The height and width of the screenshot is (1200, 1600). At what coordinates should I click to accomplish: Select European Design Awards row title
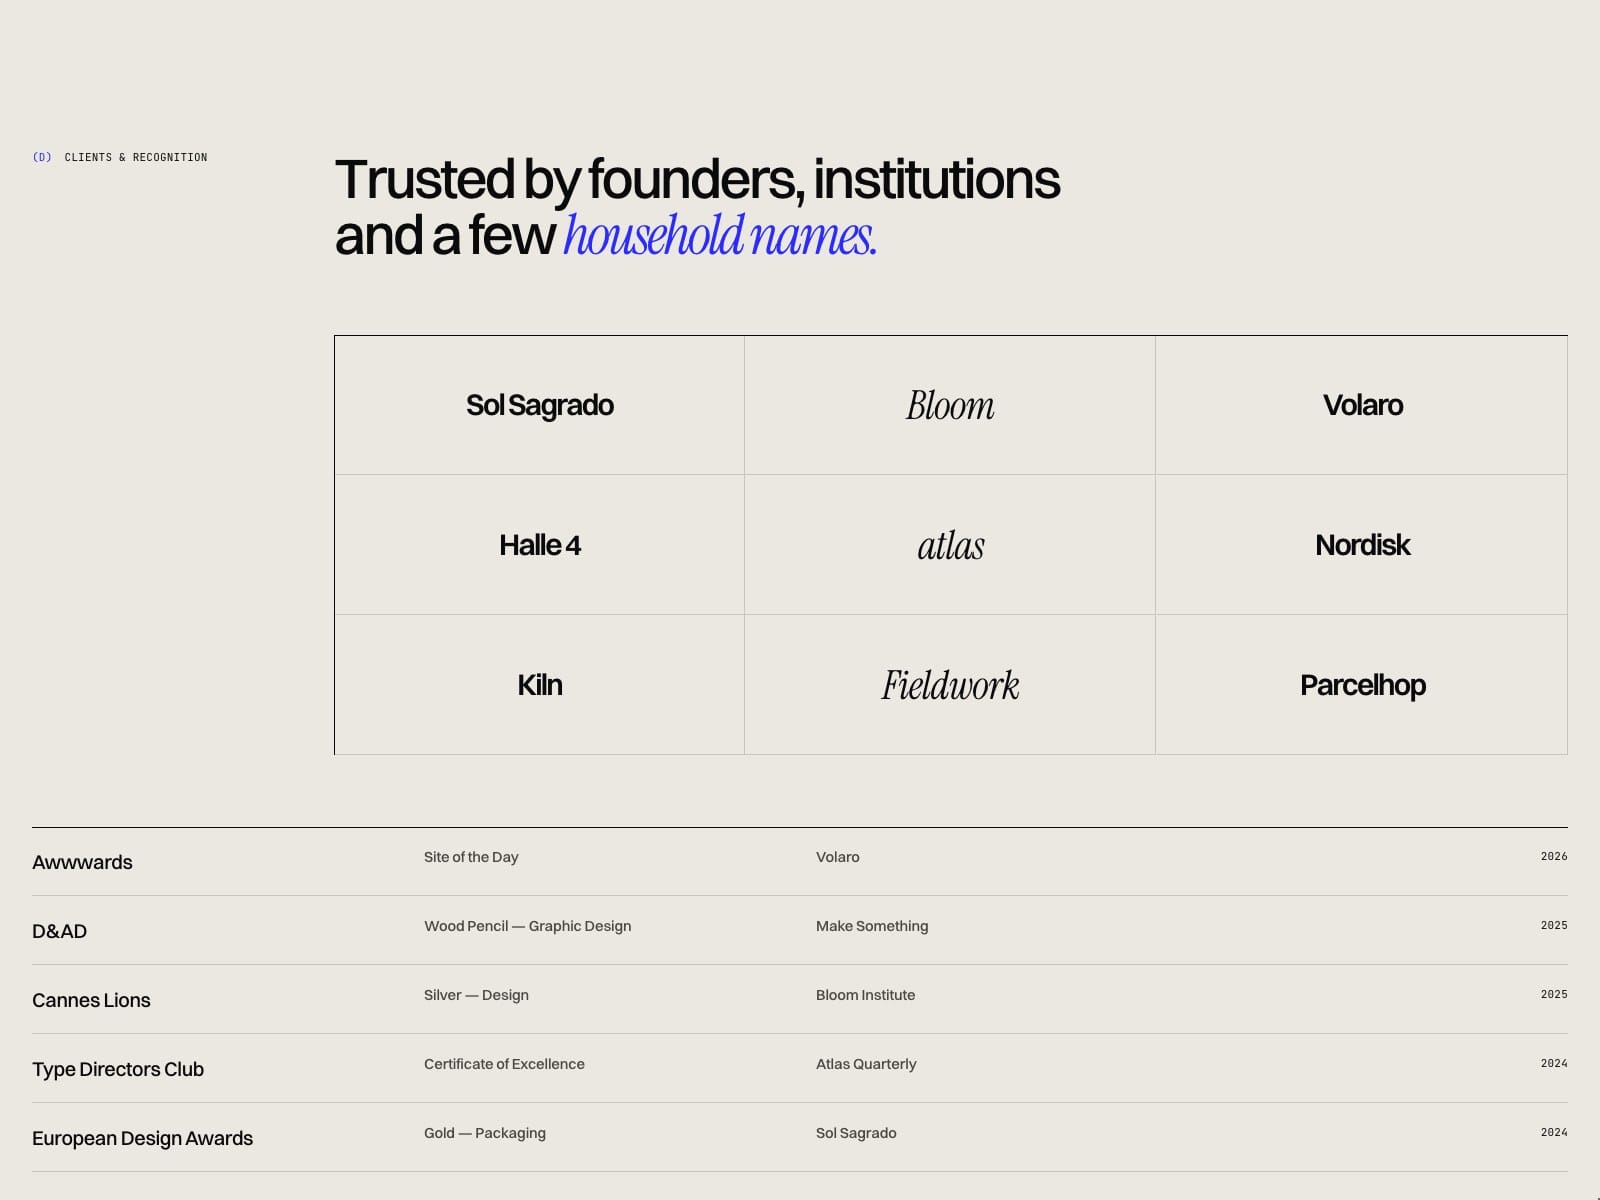coord(142,1138)
